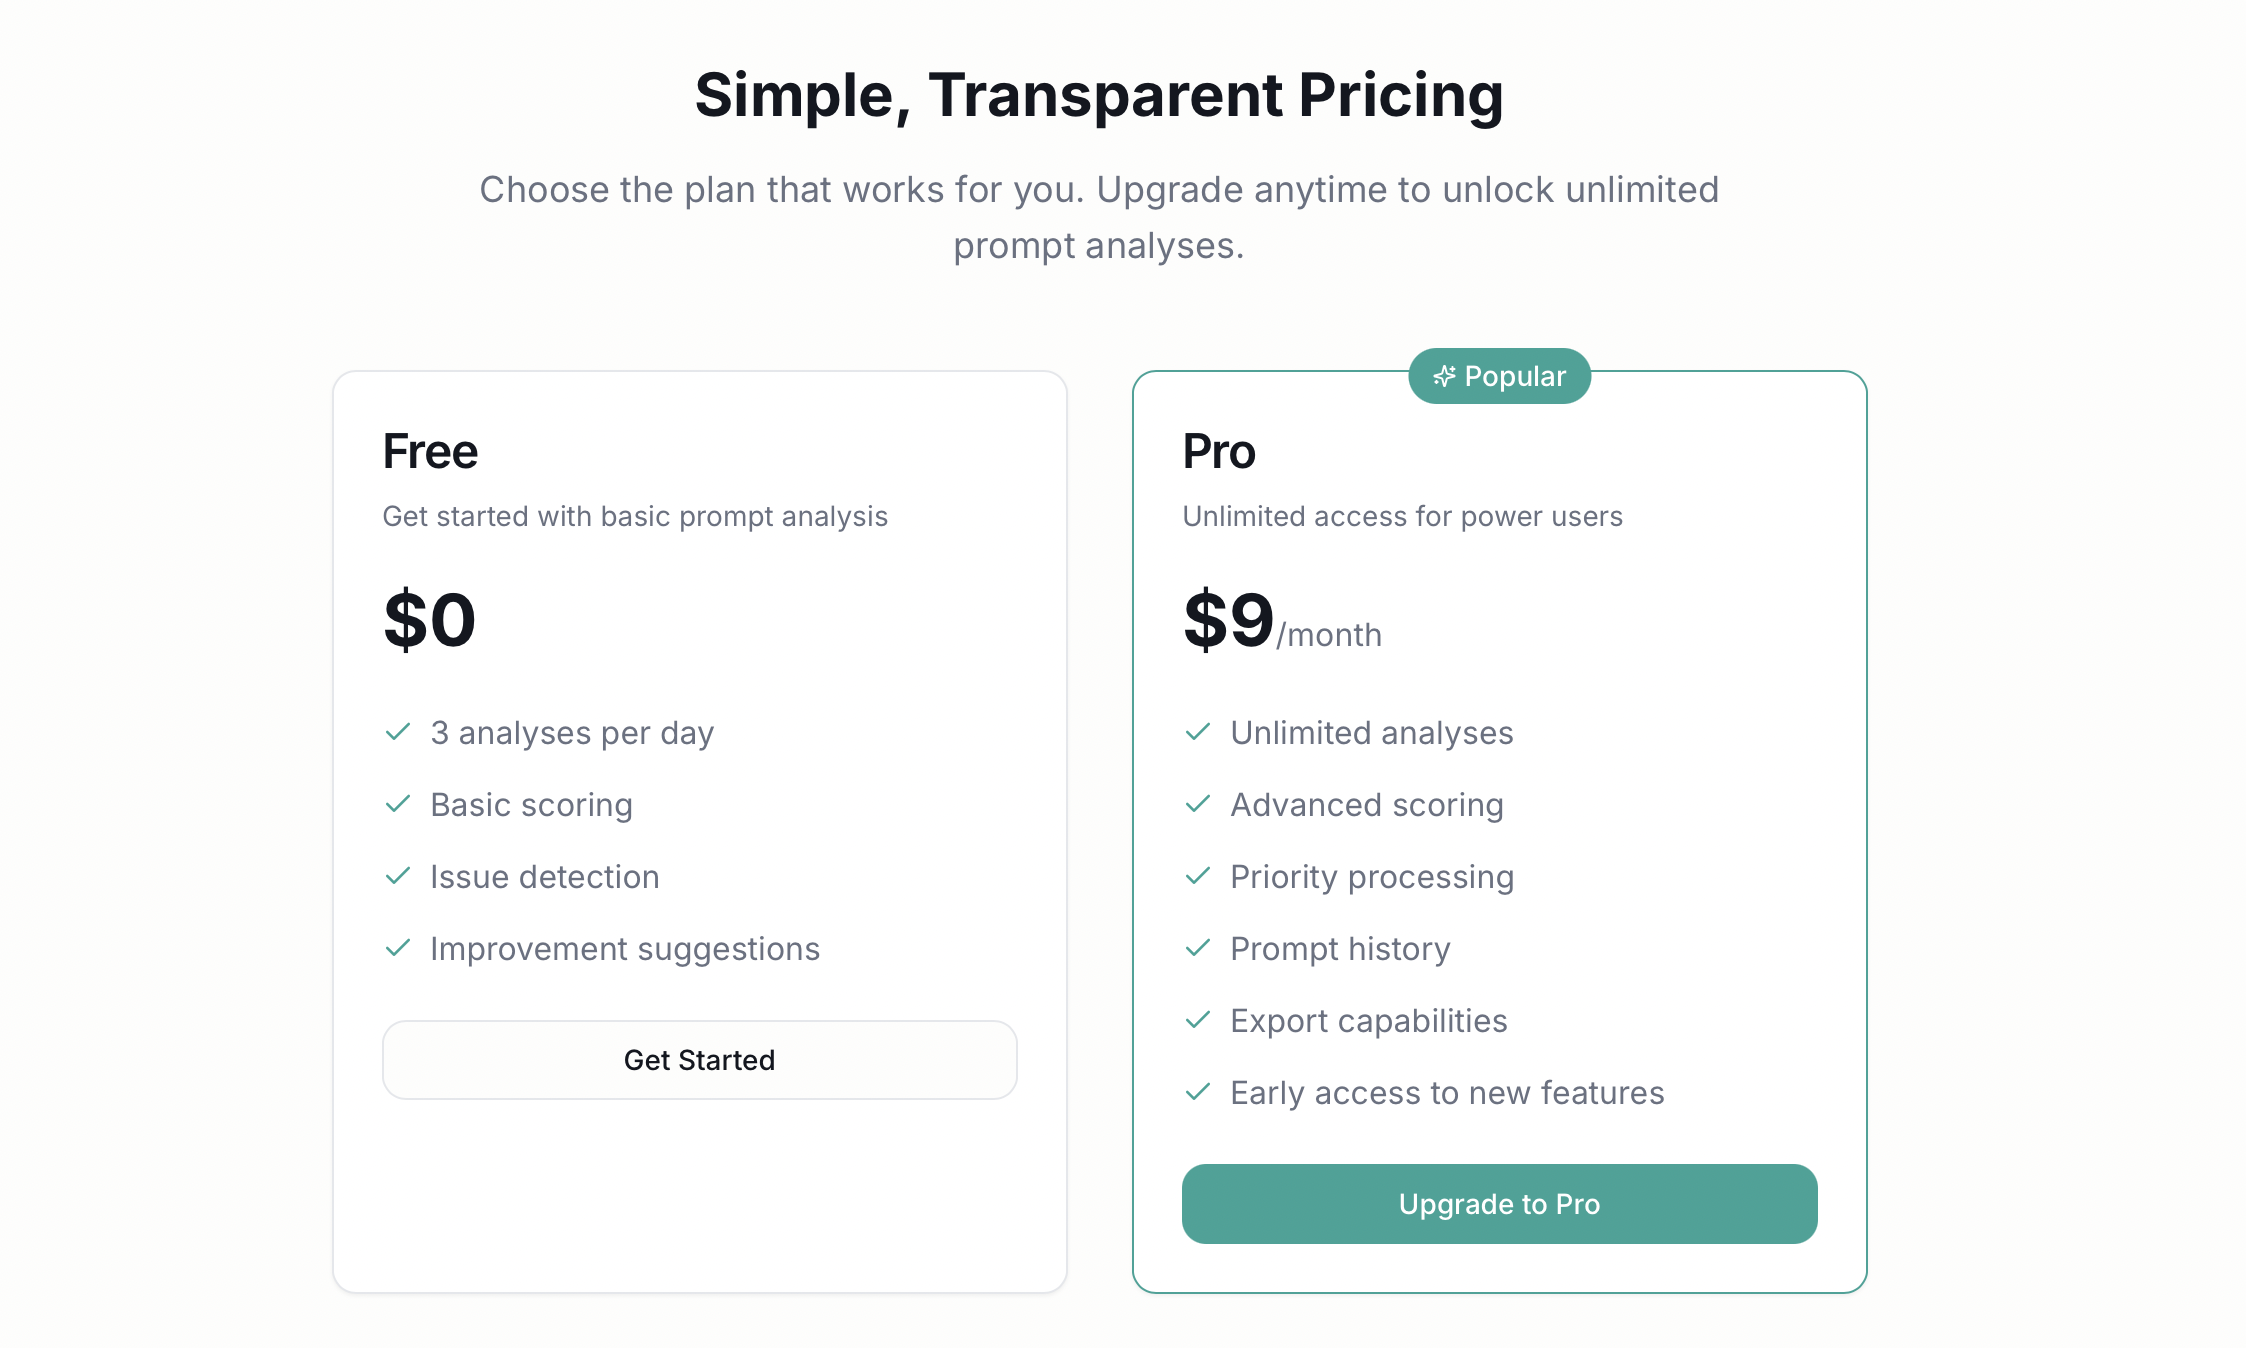Select the 'Popular' badge on the Pro card
Screen dimensions: 2246x1348
point(1499,376)
